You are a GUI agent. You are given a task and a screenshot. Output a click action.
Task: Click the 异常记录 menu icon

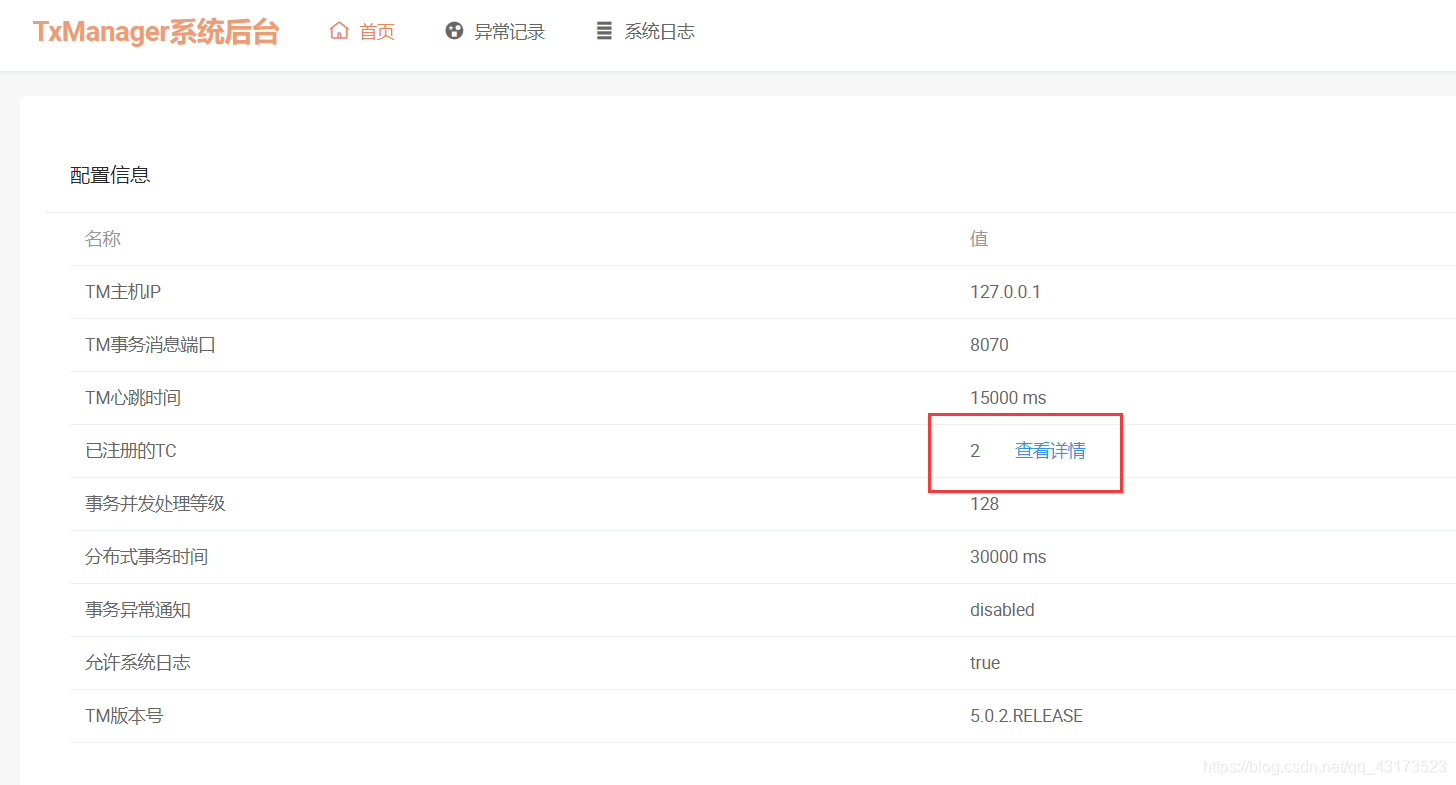(454, 31)
